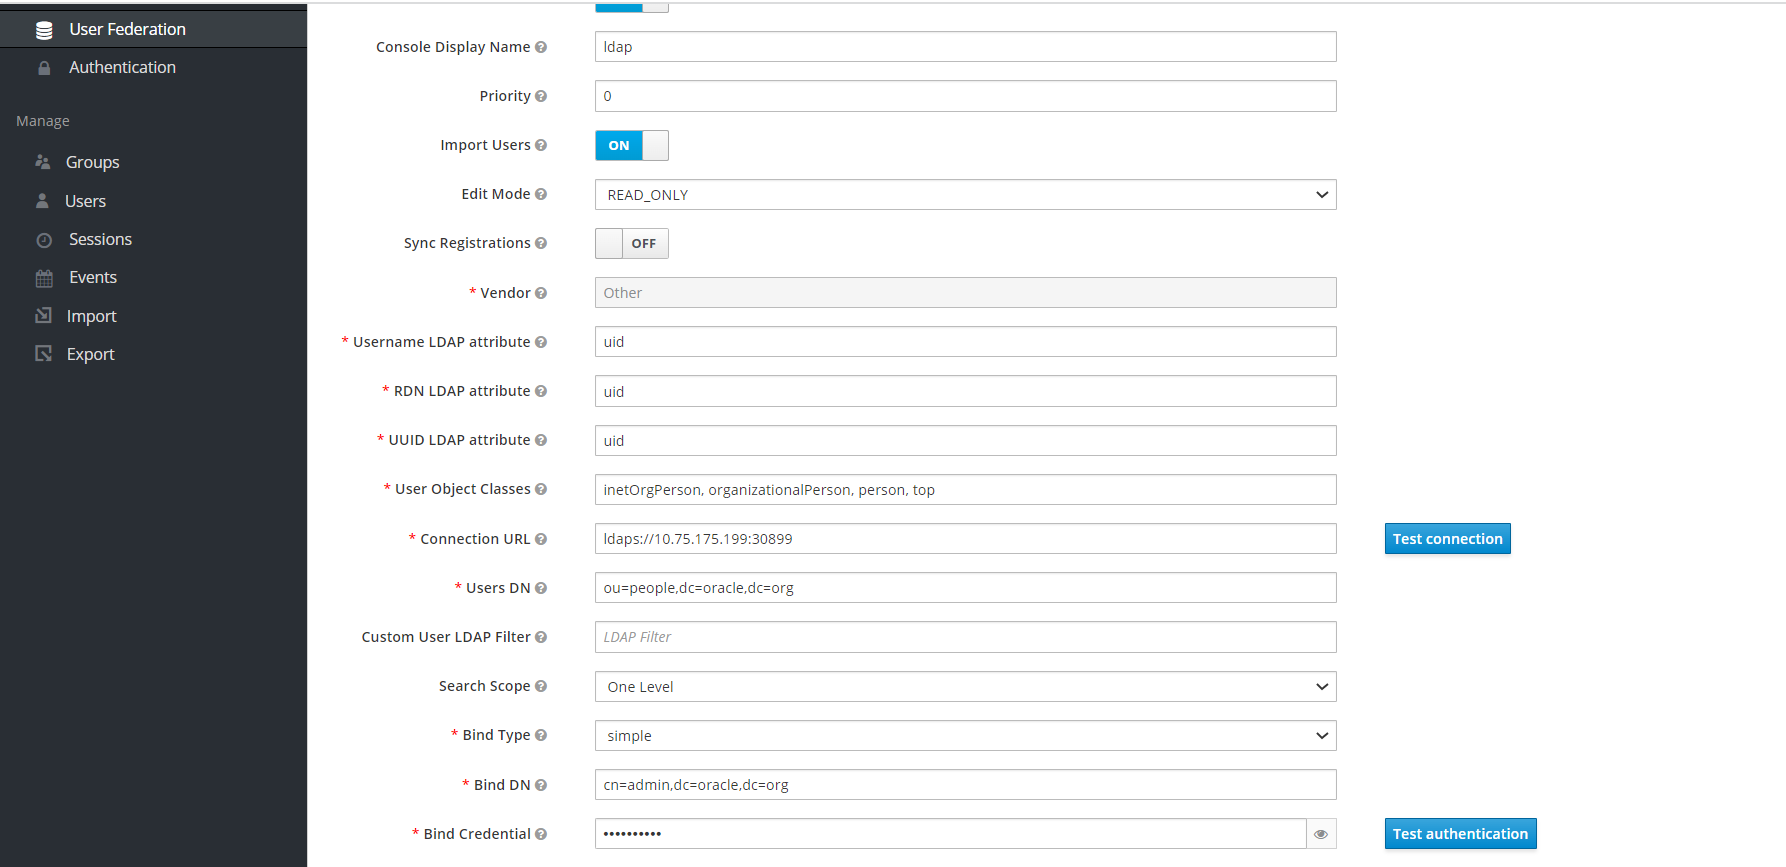Click the Bind Credential password field

(x=950, y=834)
